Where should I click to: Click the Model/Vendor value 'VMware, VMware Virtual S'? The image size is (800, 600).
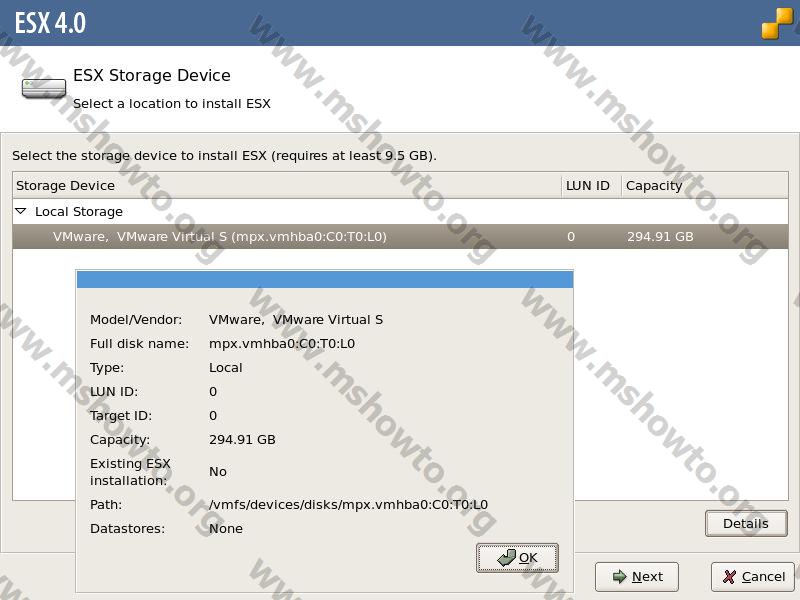[x=296, y=320]
